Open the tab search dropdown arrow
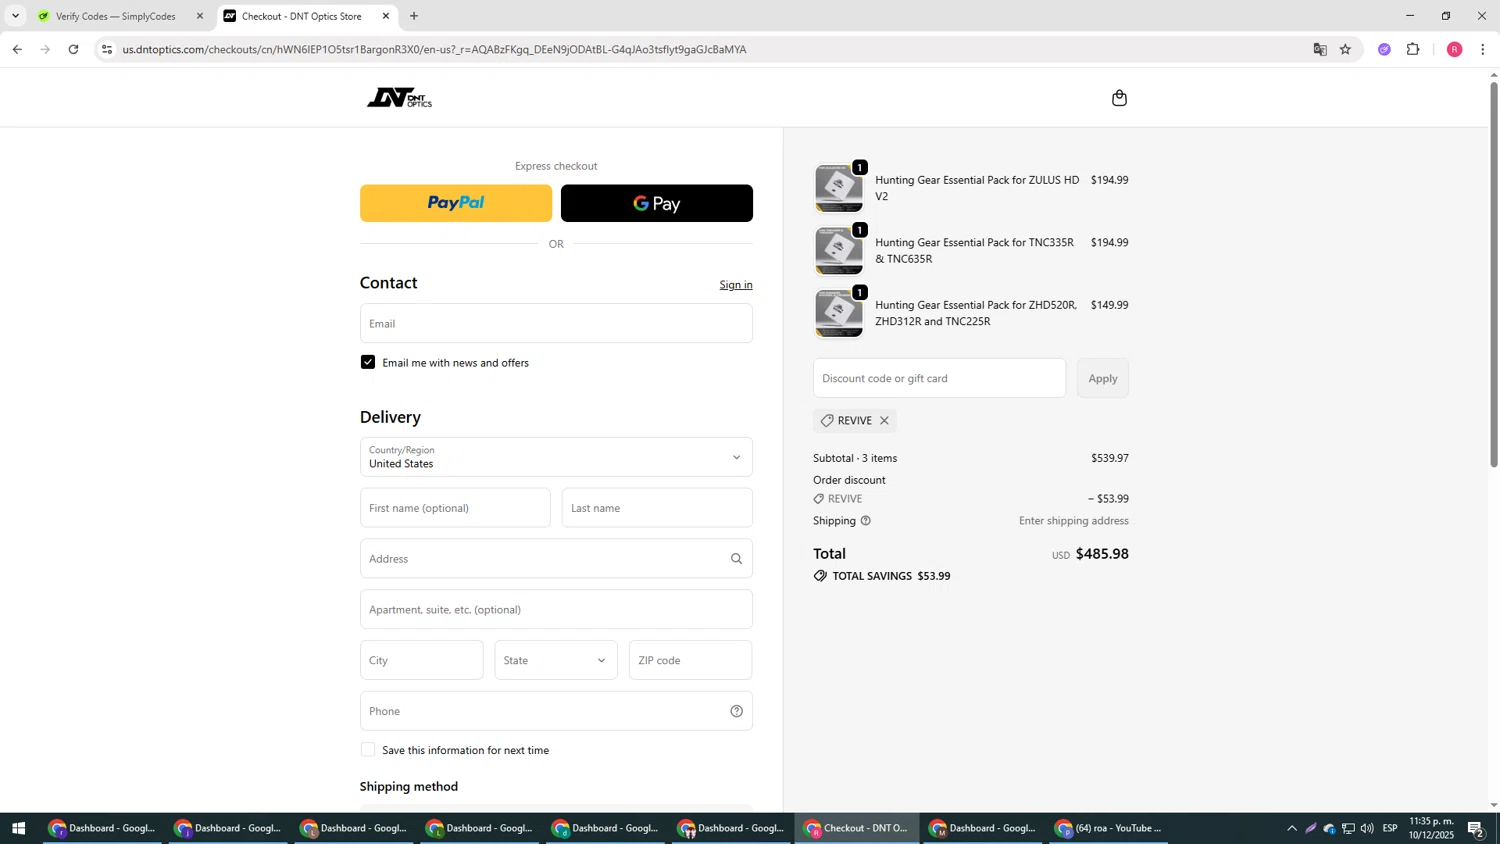 [15, 16]
